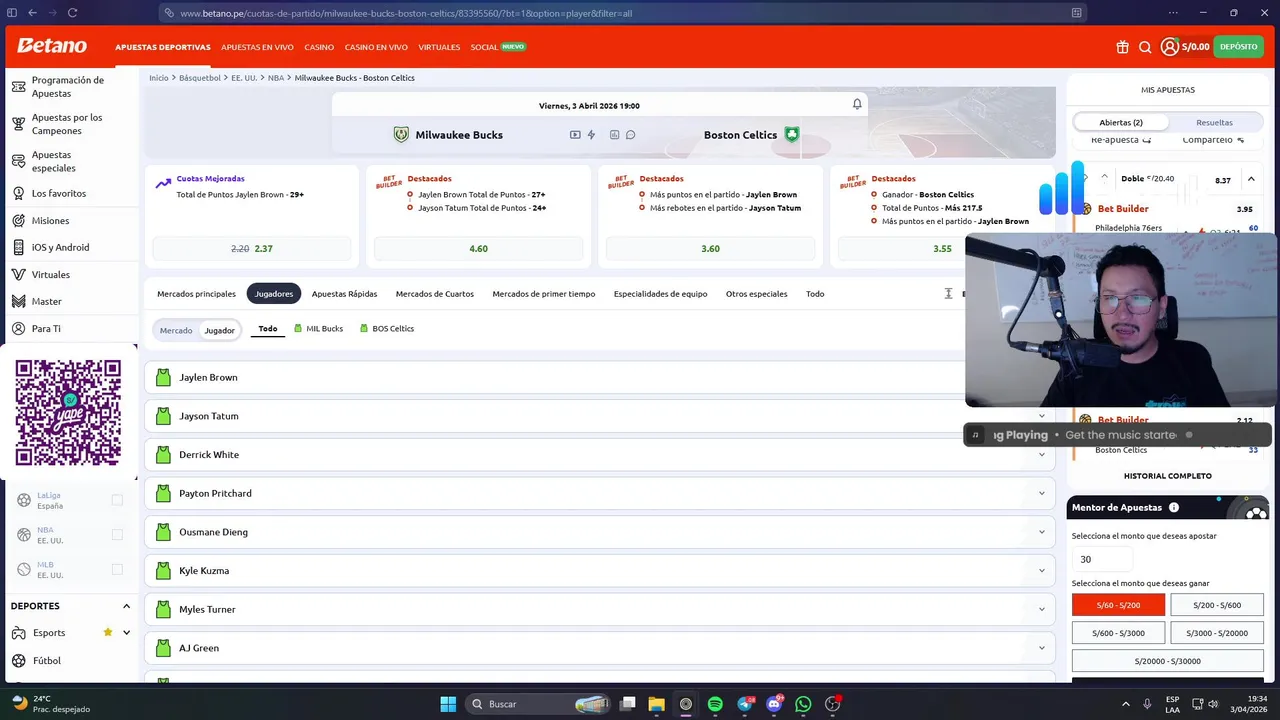Open Mentor de Apuestas info icon
This screenshot has height=720, width=1280.
click(1174, 508)
